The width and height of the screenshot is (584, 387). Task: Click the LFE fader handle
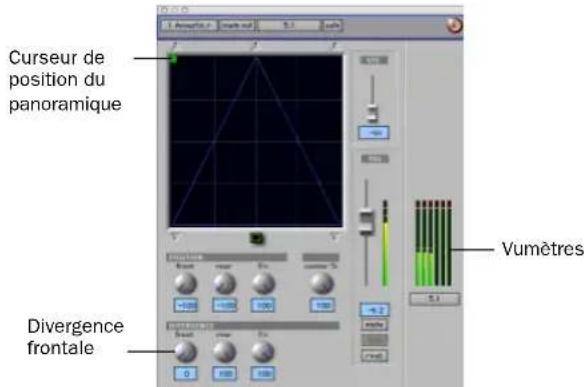pyautogui.click(x=372, y=113)
